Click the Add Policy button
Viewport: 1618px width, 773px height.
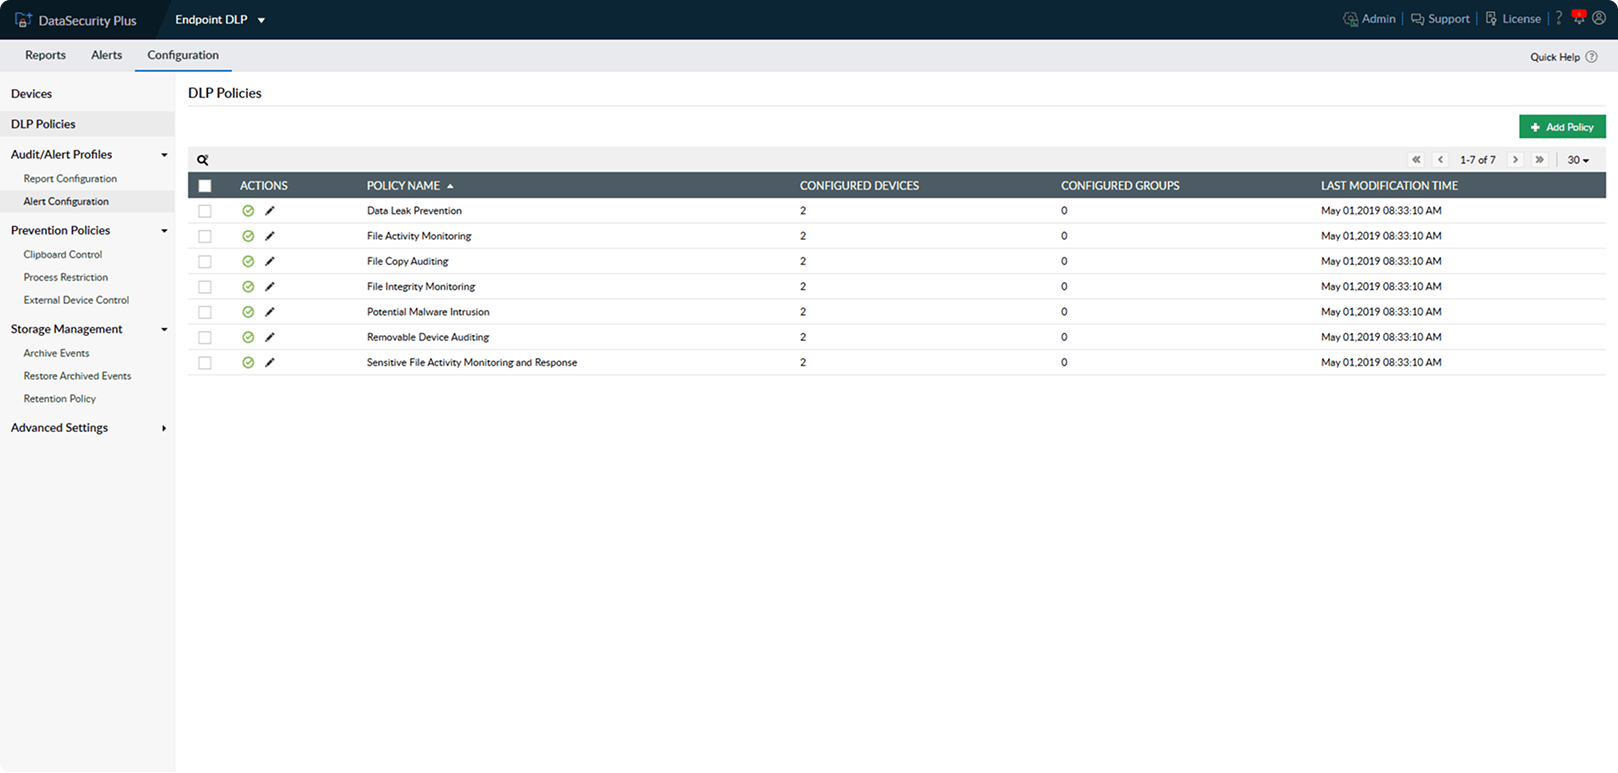point(1561,127)
